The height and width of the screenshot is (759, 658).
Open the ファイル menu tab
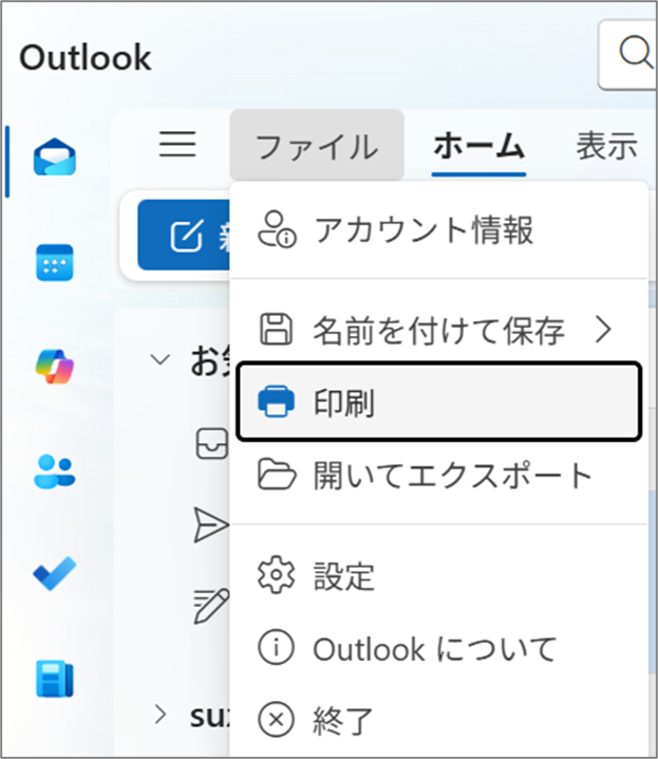tap(316, 147)
